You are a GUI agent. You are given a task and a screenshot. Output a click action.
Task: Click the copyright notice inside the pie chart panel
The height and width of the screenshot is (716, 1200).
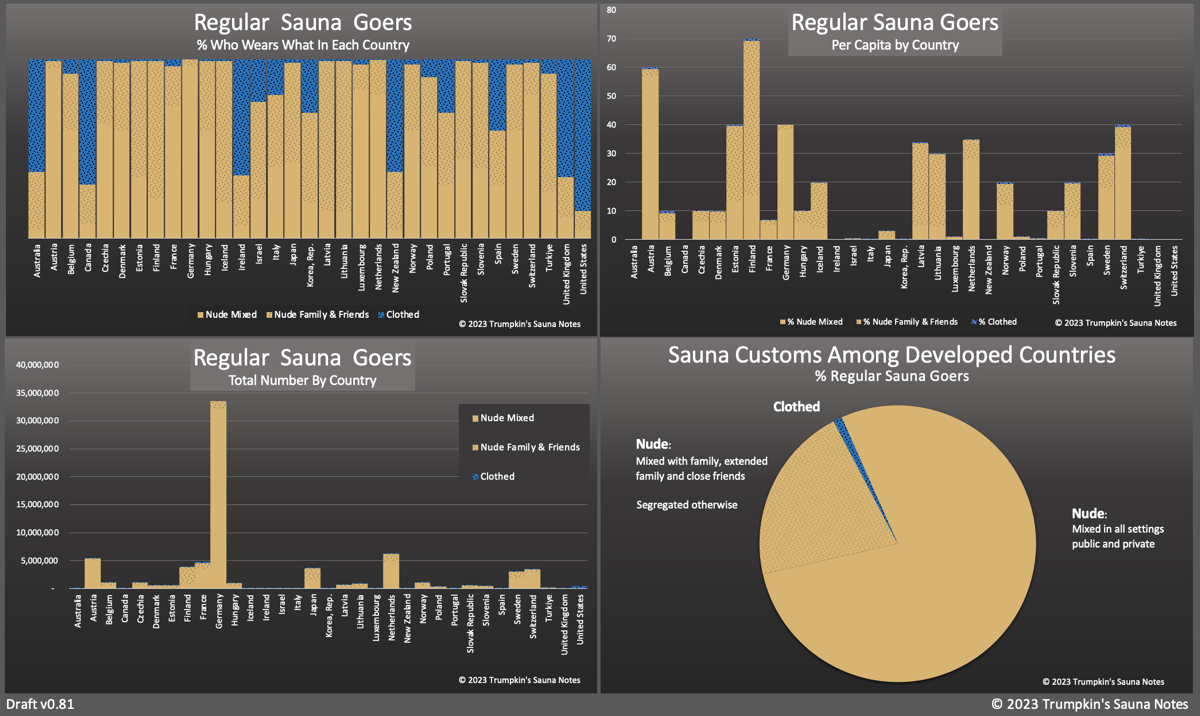click(1103, 681)
